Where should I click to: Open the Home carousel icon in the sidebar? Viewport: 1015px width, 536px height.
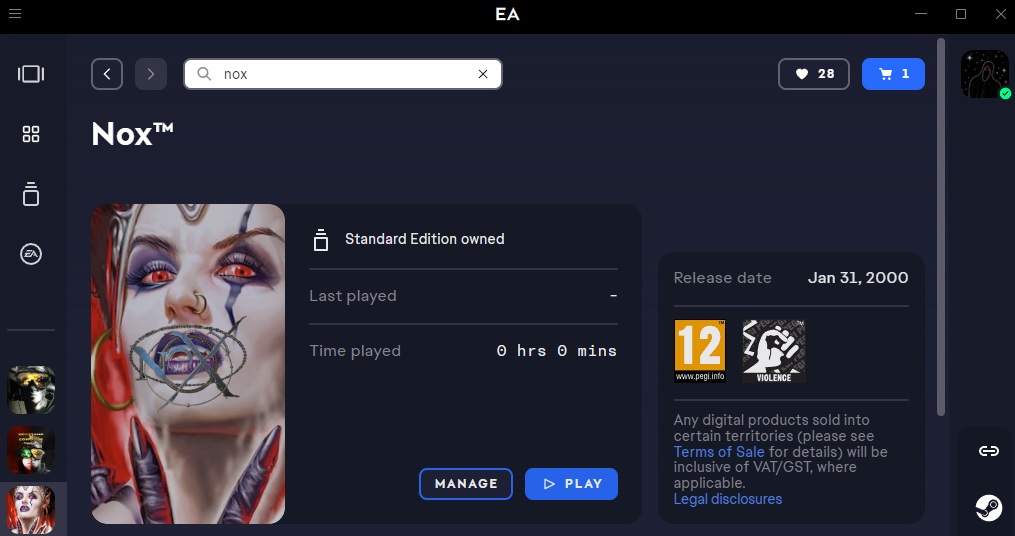(x=31, y=74)
